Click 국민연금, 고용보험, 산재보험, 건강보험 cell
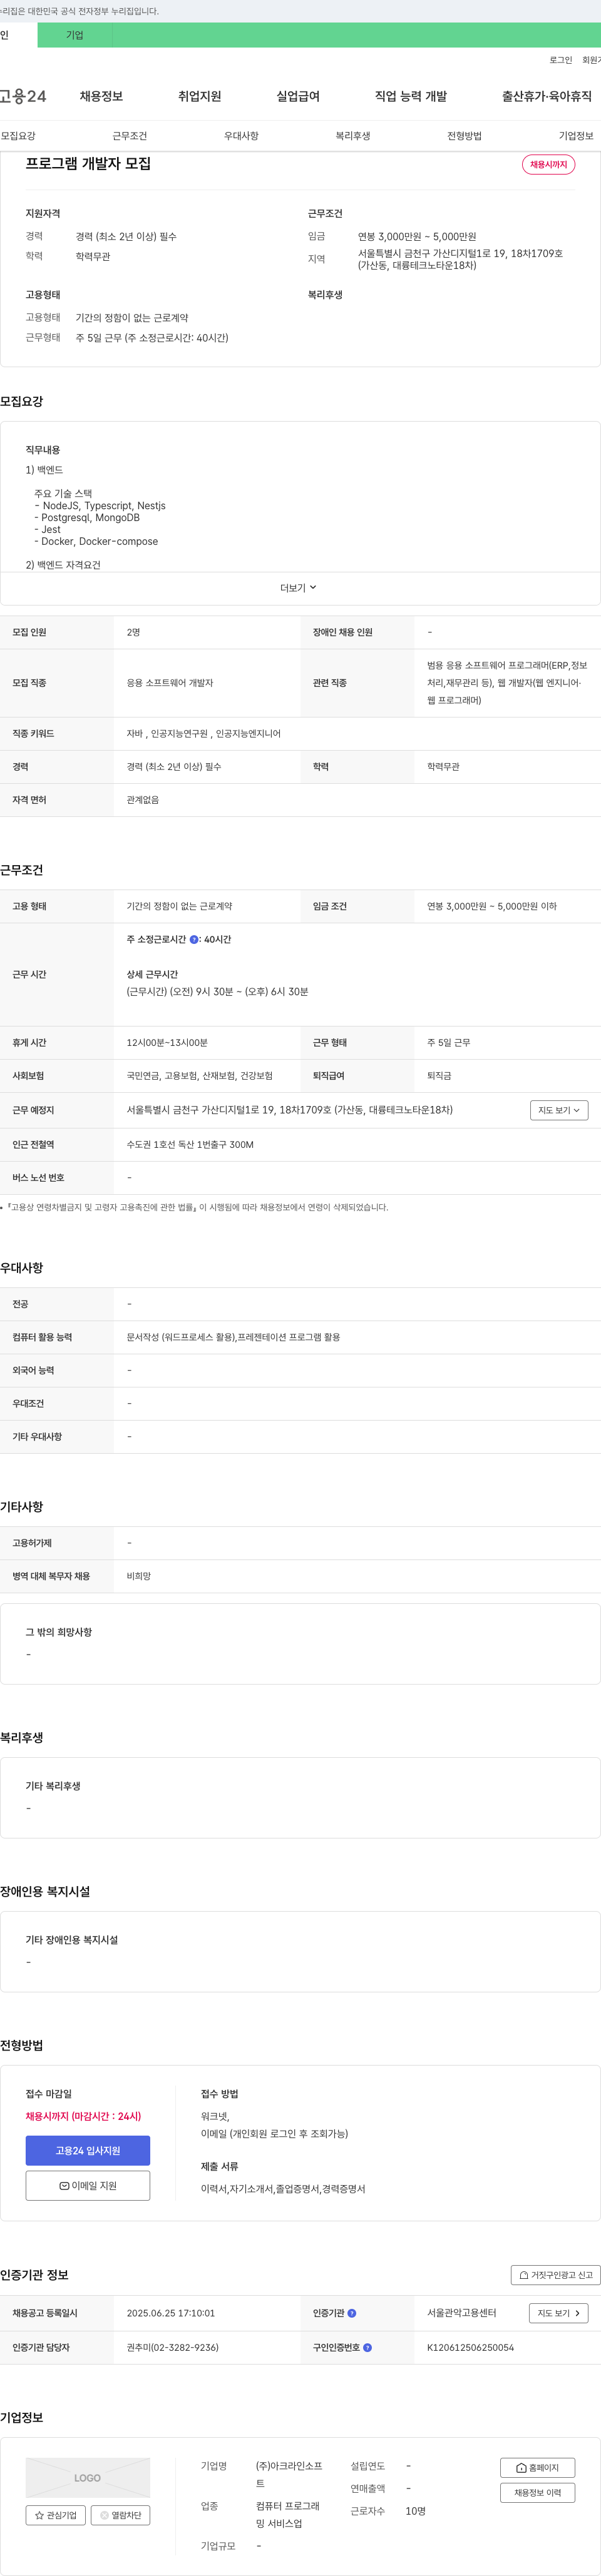The height and width of the screenshot is (2576, 601). [199, 1076]
